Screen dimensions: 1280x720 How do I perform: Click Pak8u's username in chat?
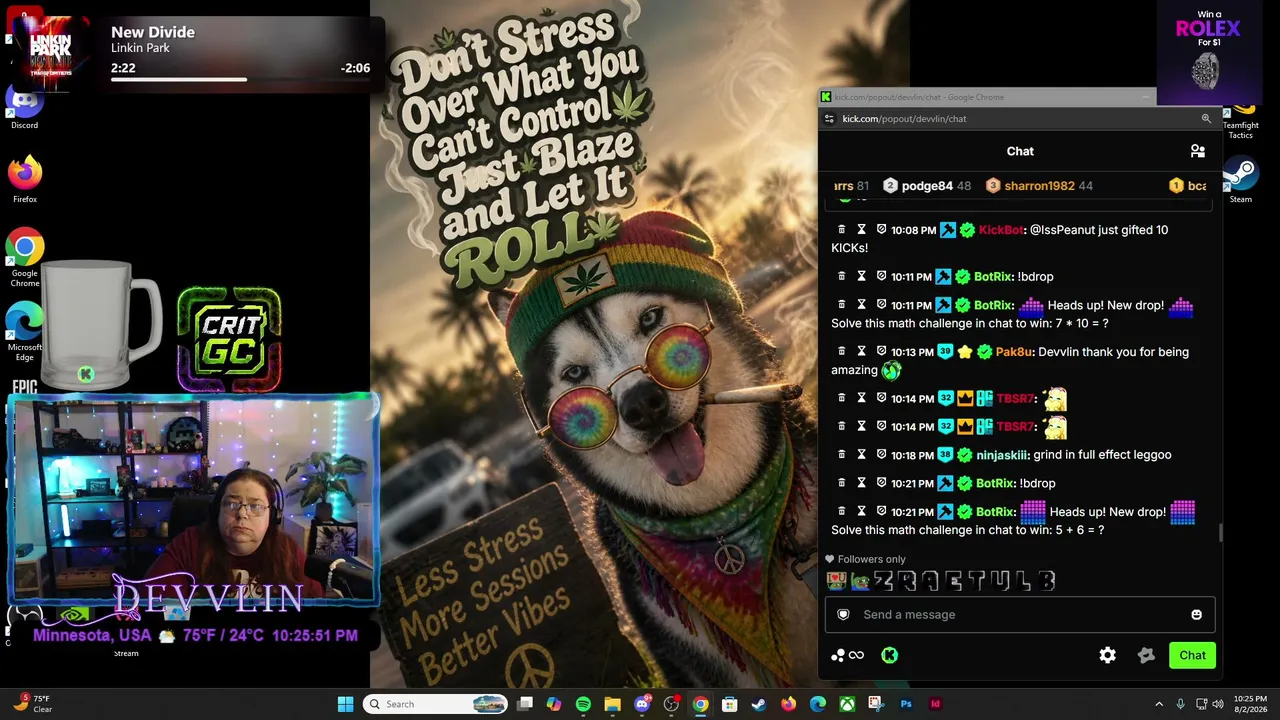point(1014,352)
